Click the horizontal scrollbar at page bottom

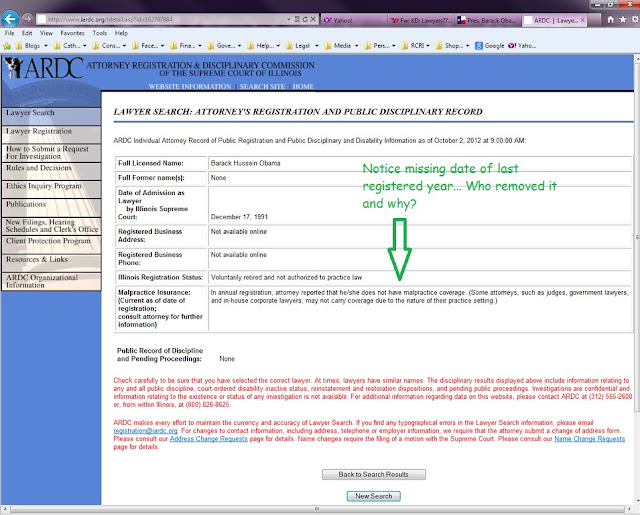[x=317, y=509]
